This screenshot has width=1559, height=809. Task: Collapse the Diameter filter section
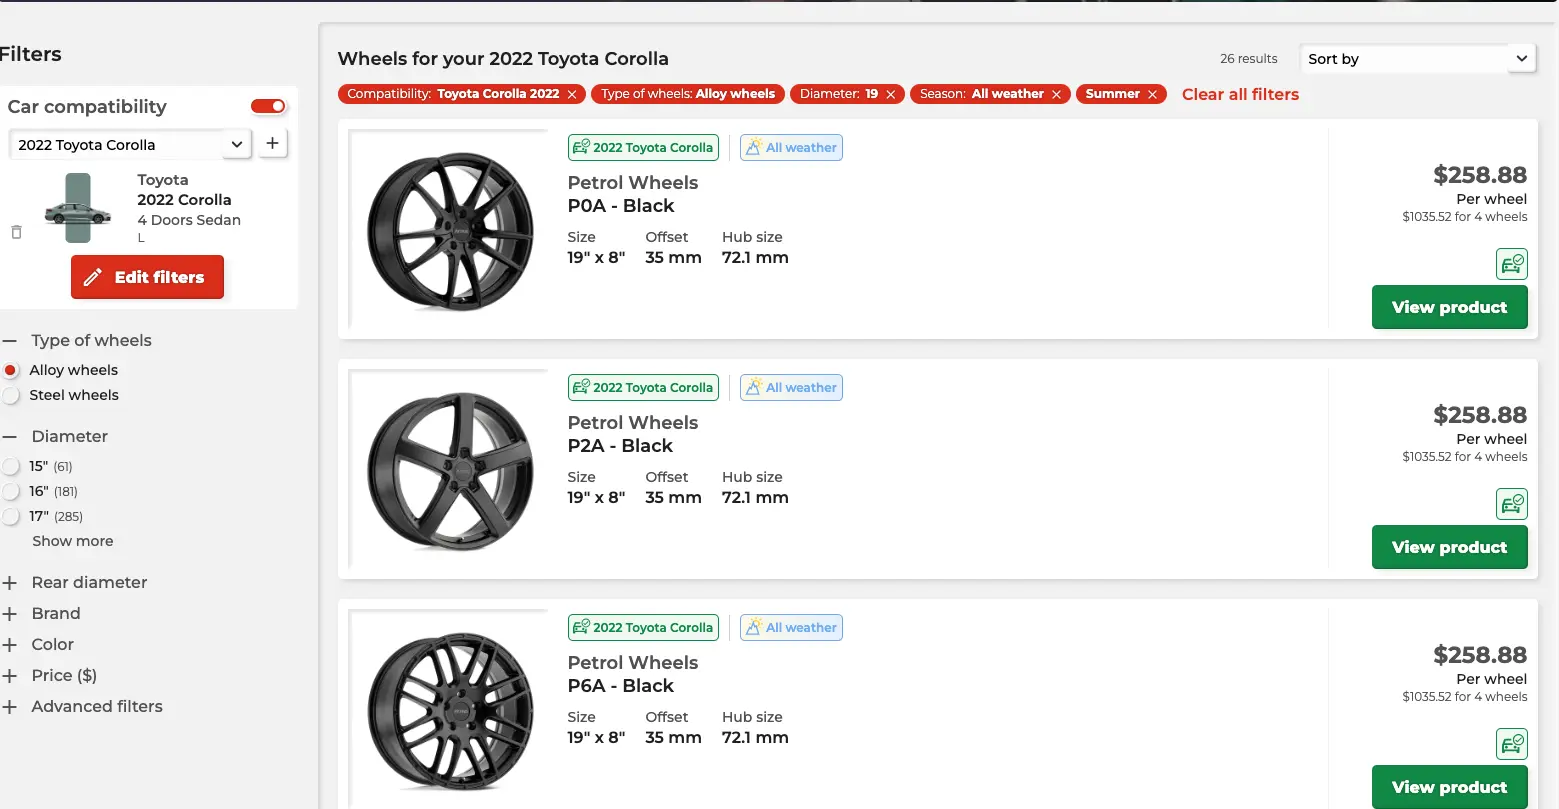[10, 436]
